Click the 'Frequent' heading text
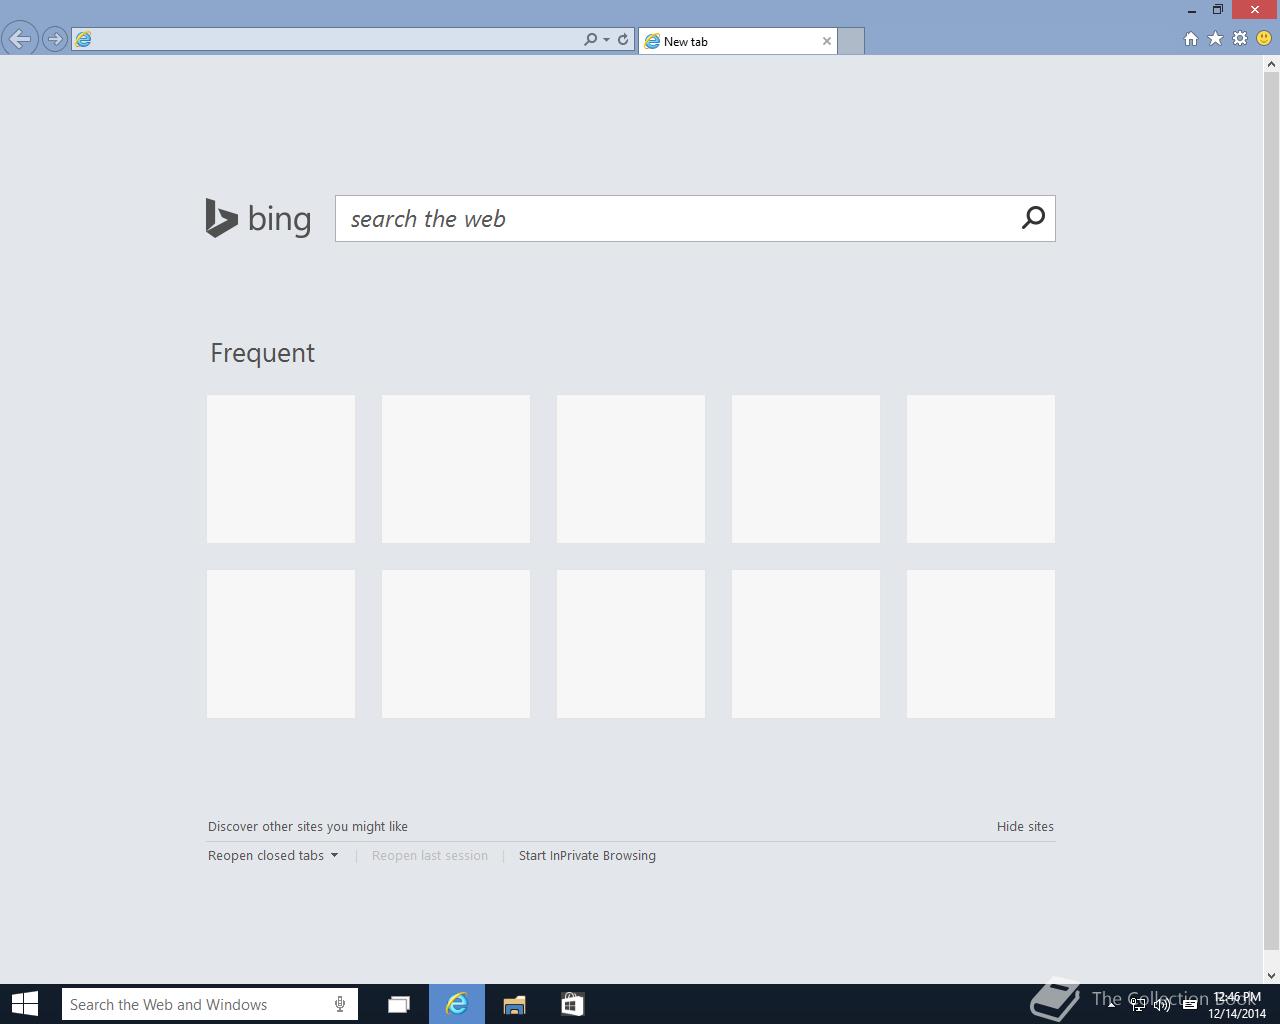 [262, 353]
